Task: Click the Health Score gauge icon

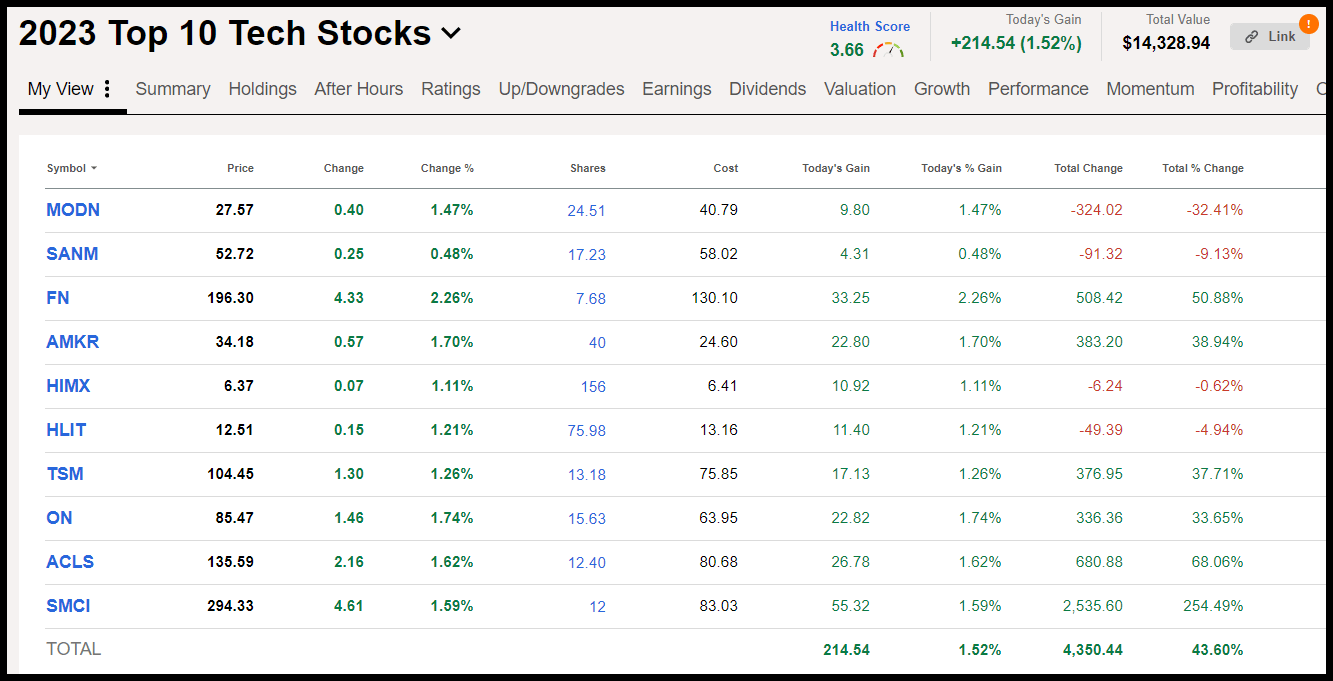Action: (x=887, y=50)
